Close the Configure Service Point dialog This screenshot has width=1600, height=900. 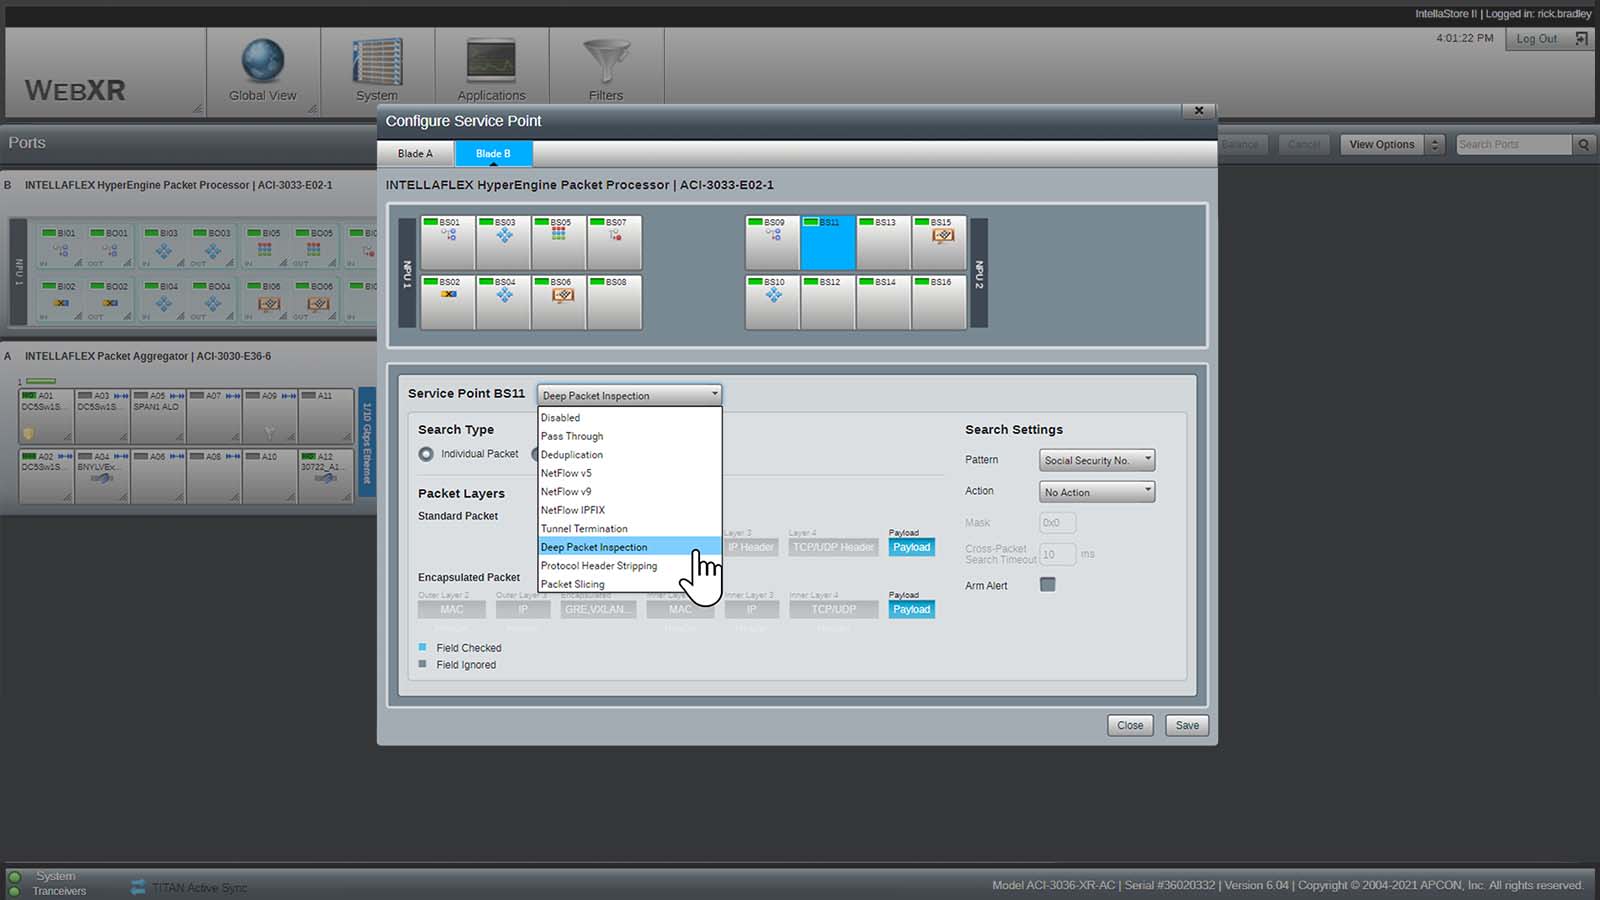1198,111
